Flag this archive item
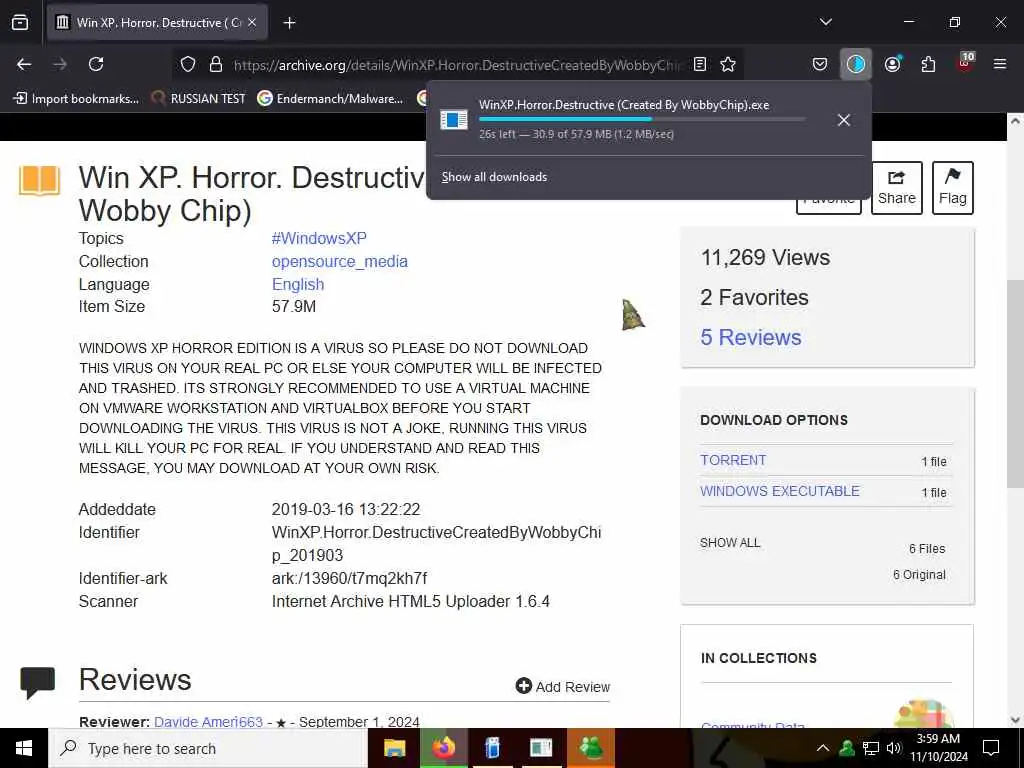The width and height of the screenshot is (1024, 768). [x=952, y=187]
